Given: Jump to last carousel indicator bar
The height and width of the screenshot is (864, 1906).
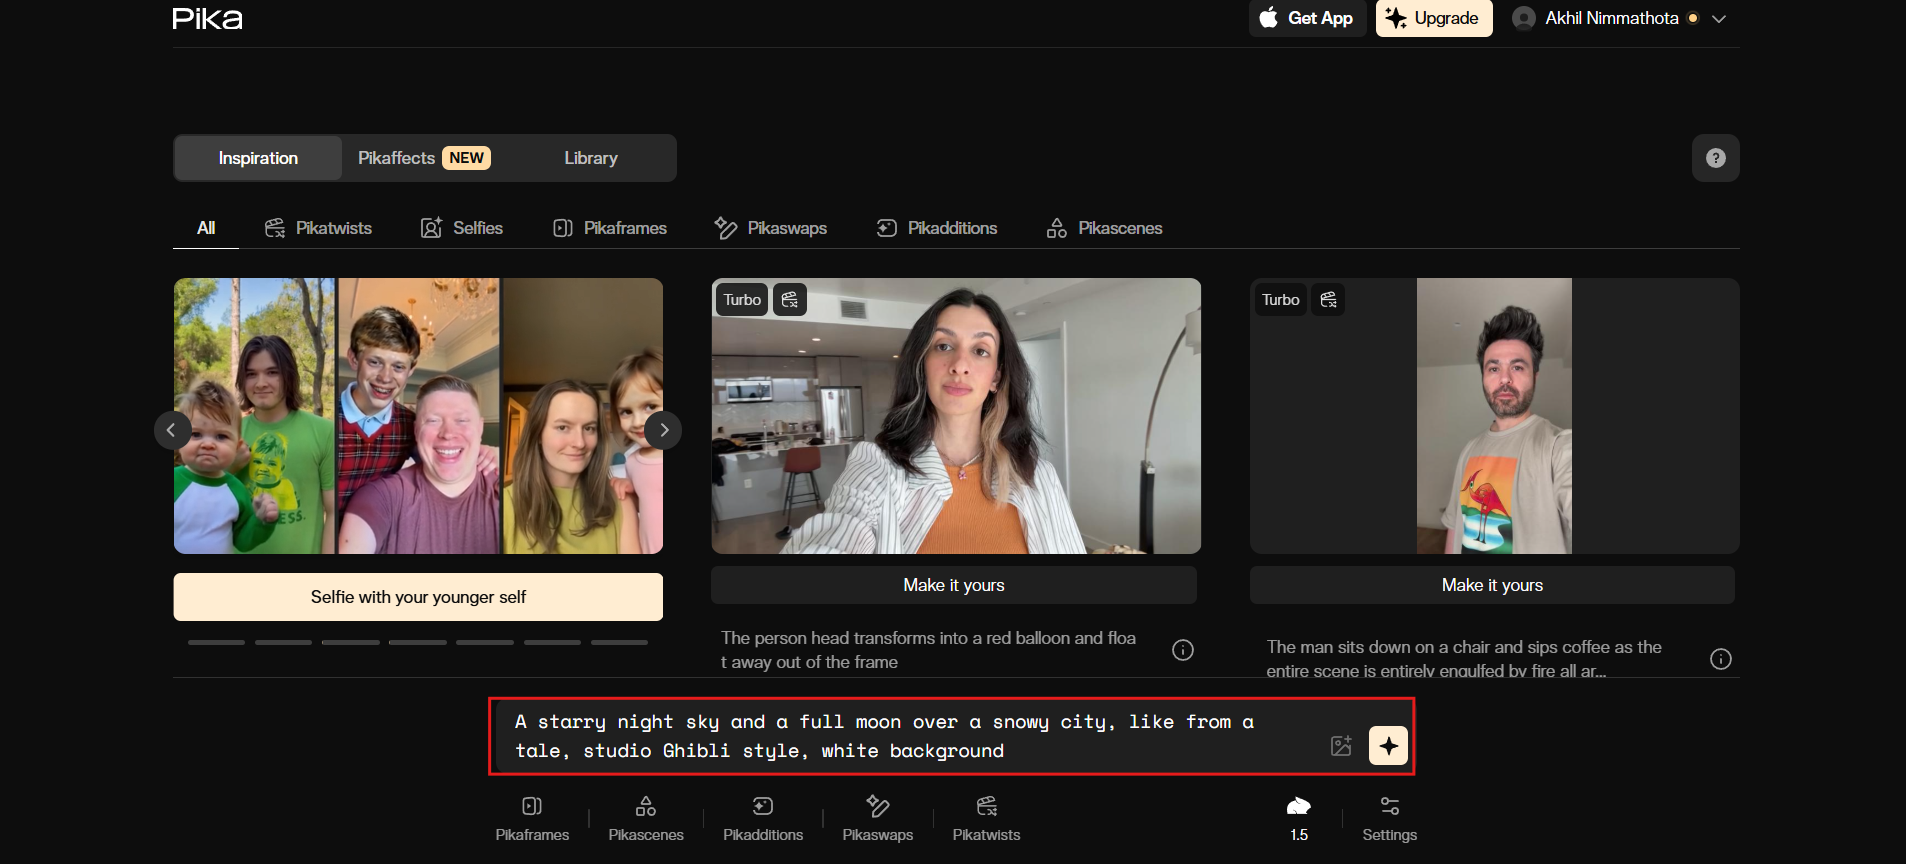Looking at the screenshot, I should [x=619, y=642].
